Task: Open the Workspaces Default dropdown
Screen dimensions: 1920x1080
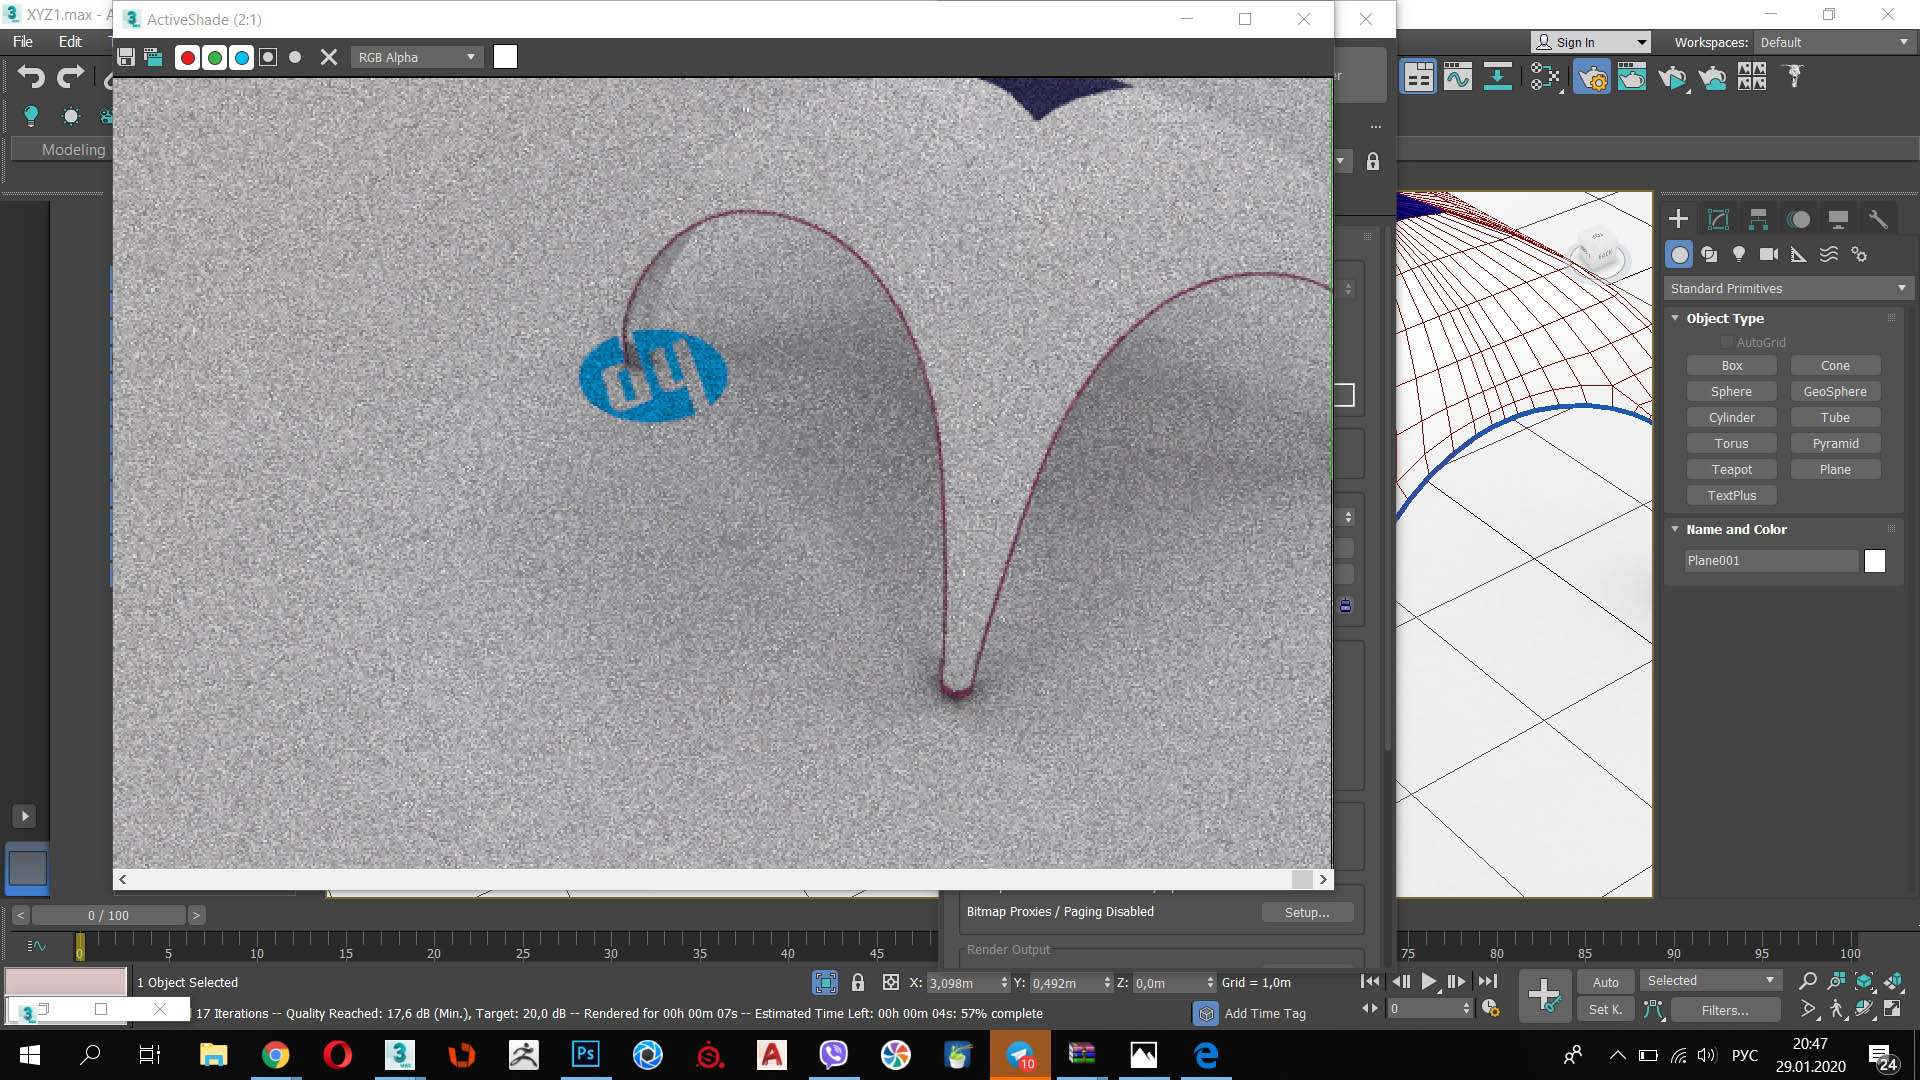Action: point(1834,42)
